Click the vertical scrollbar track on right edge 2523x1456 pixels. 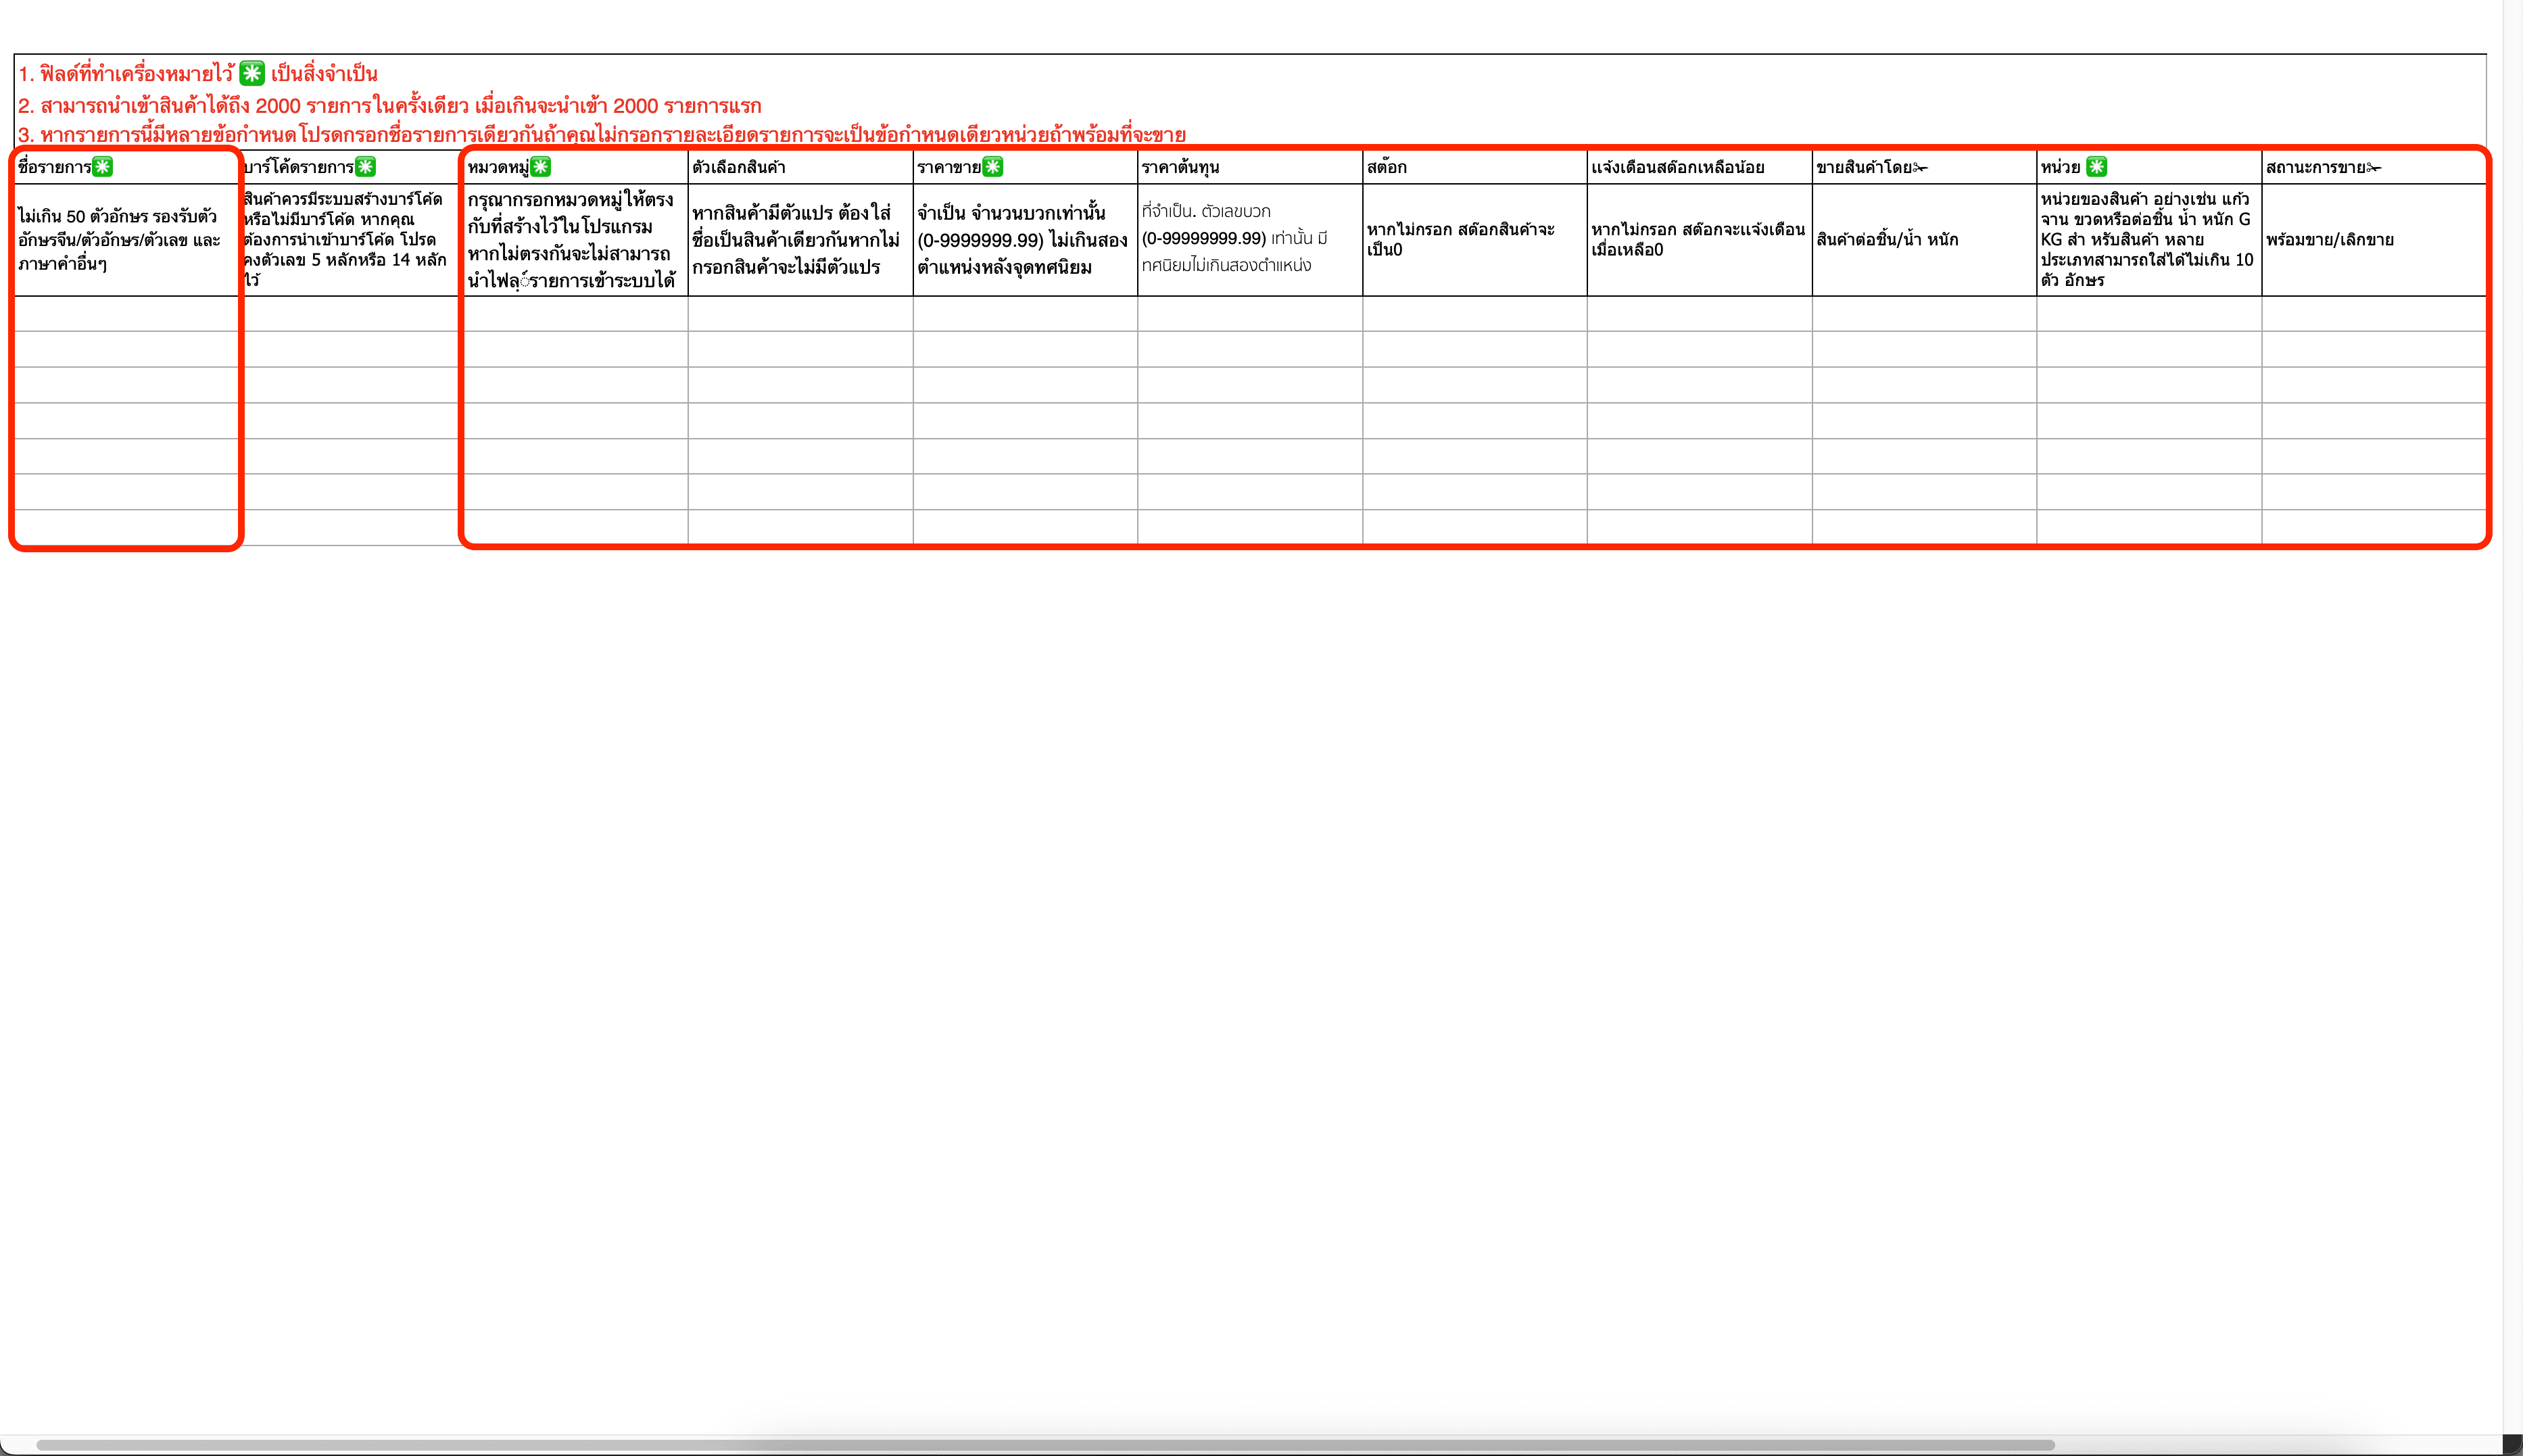click(2512, 700)
